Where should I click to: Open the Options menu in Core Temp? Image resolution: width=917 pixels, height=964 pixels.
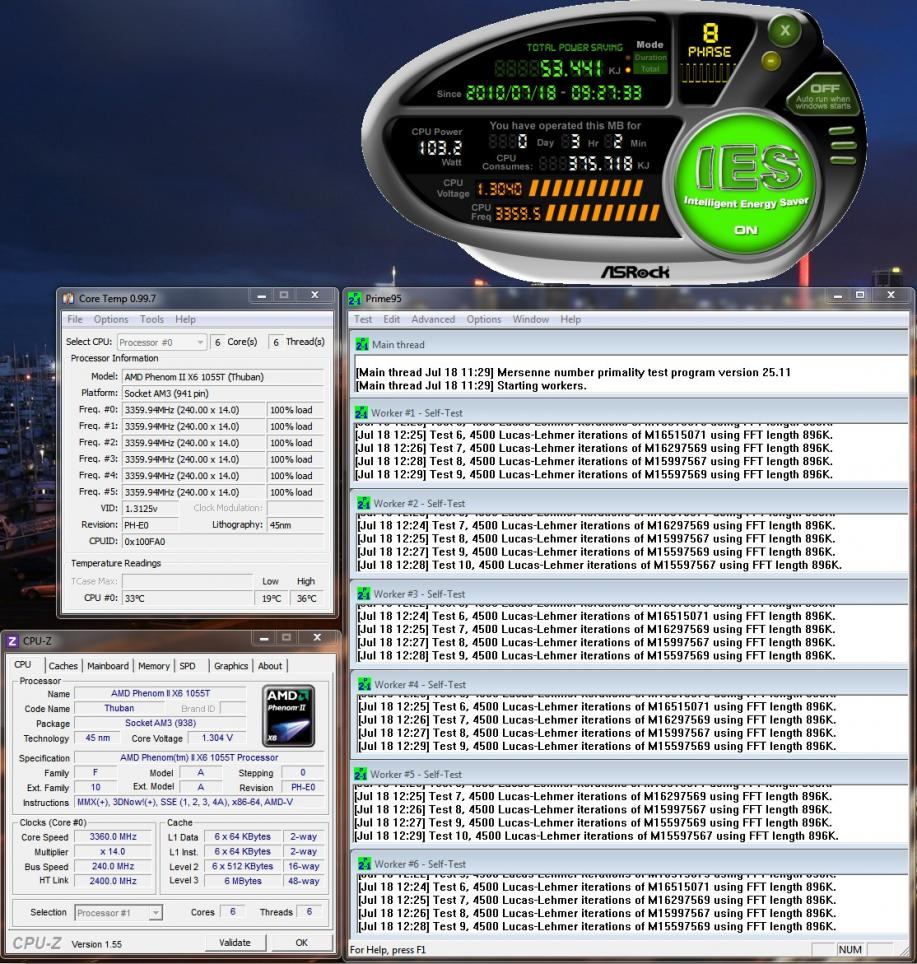coord(111,319)
